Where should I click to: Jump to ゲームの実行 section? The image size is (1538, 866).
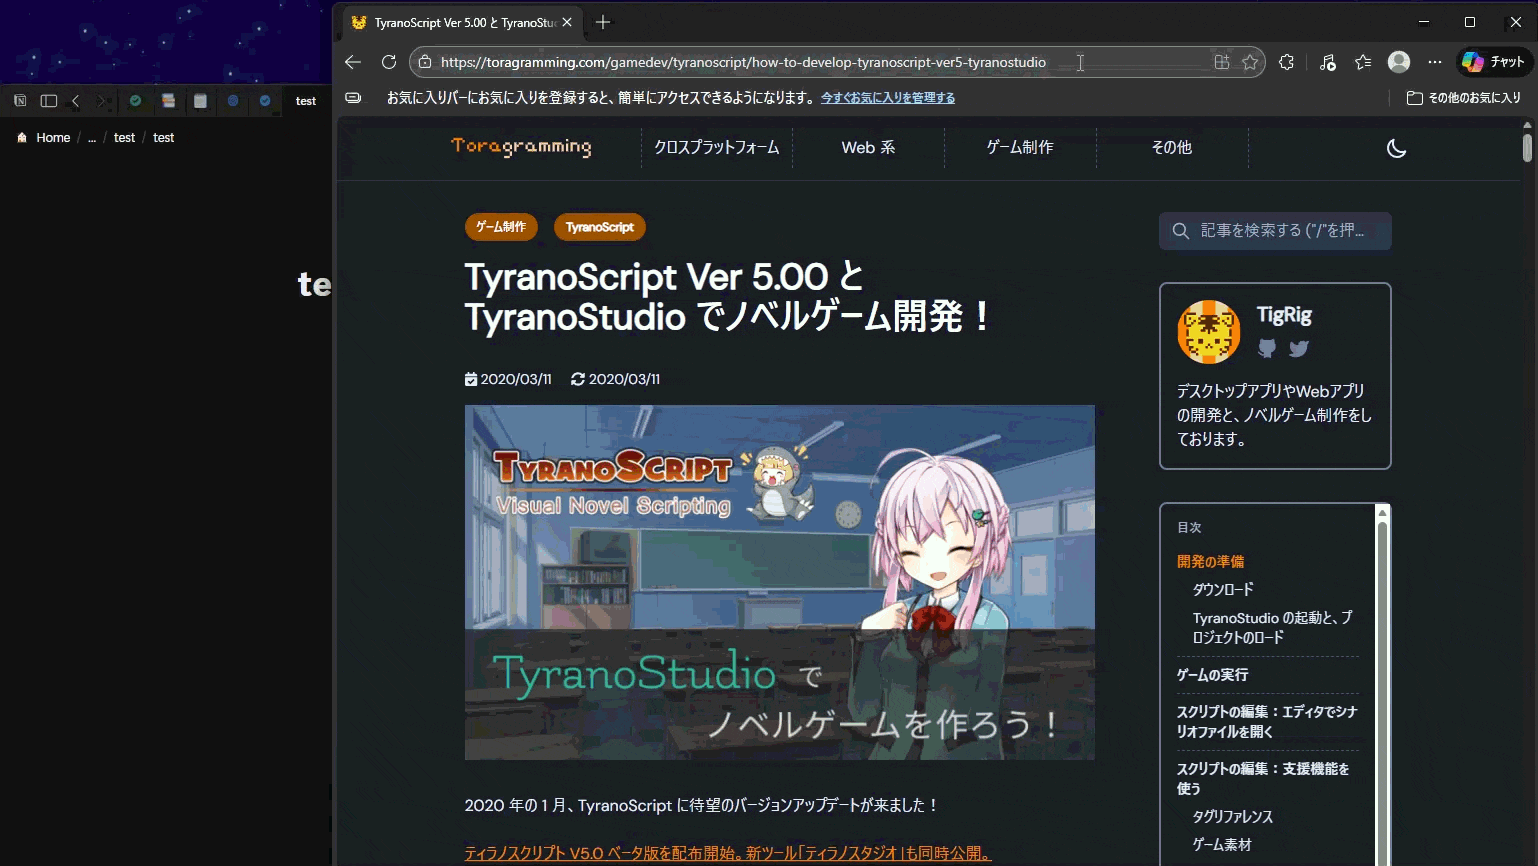click(1213, 674)
